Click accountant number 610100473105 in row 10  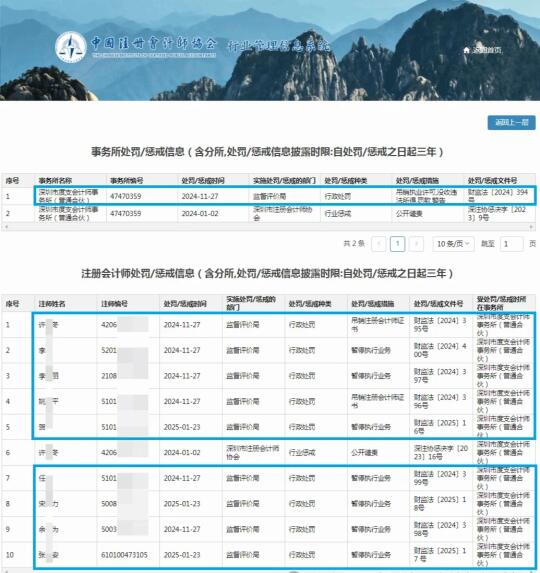[124, 555]
